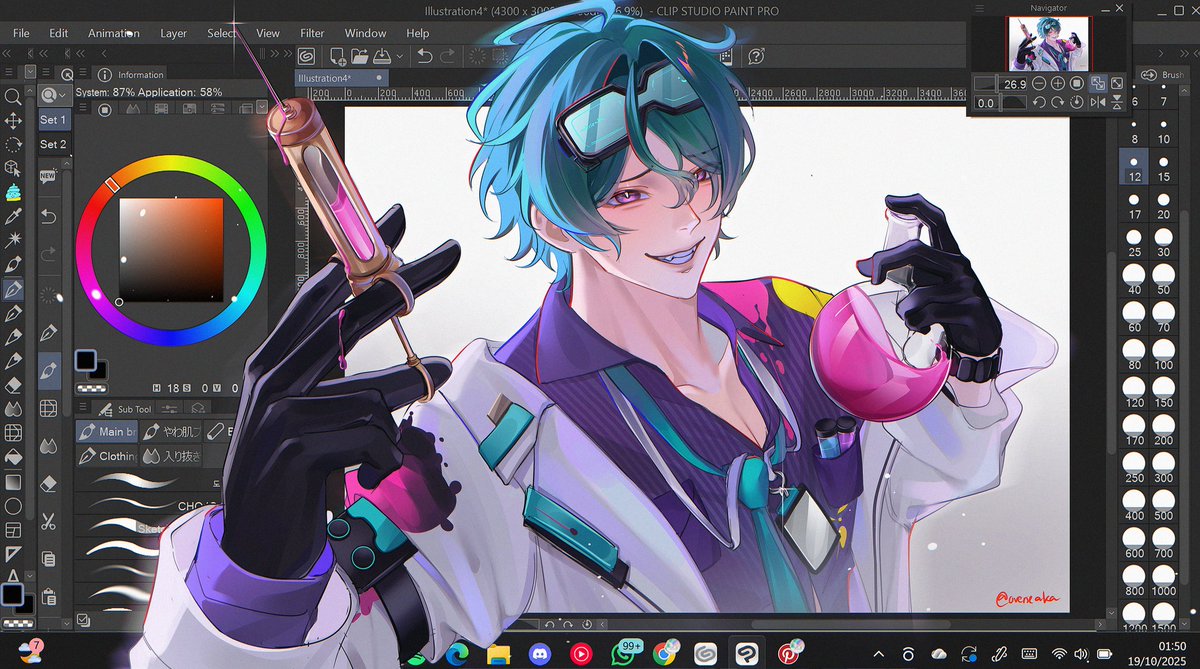This screenshot has height=669, width=1200.
Task: Select the Operation cube-with-cursor tool
Action: point(13,169)
